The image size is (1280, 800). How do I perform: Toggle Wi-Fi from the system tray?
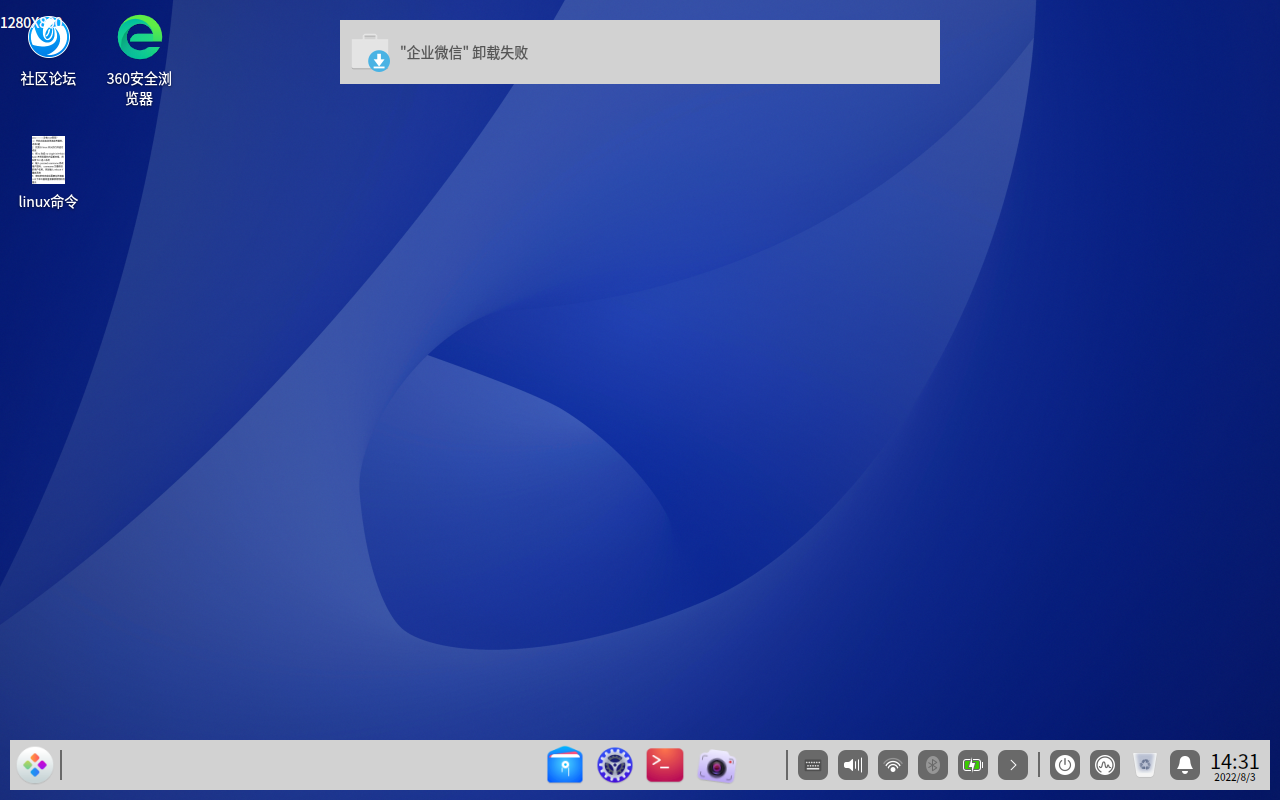click(892, 765)
